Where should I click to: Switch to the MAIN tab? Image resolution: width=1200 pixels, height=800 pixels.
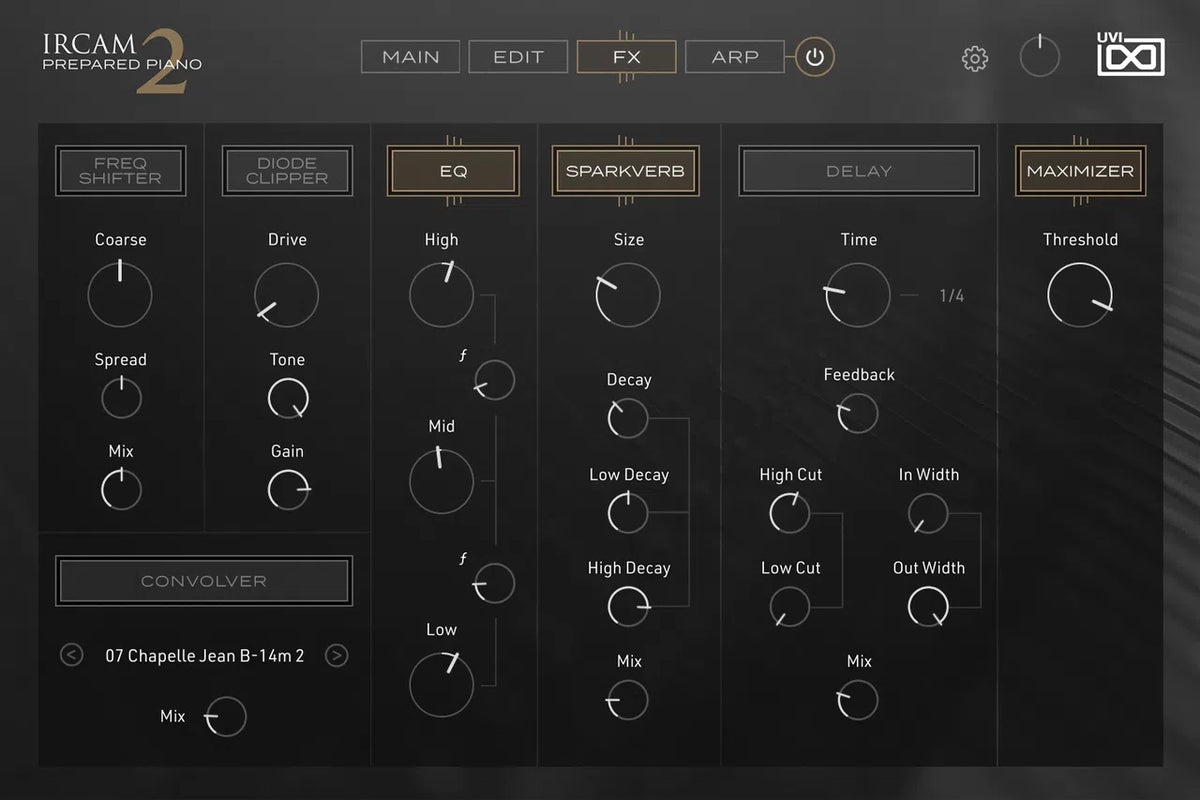click(410, 57)
